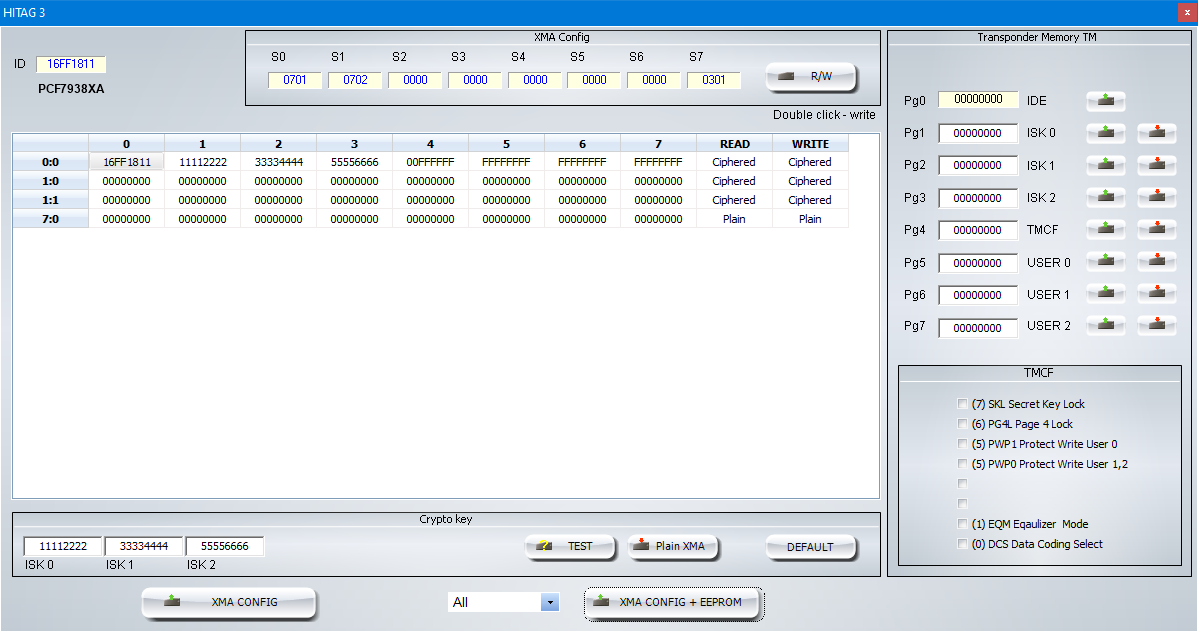Click the Pg0 IDE value field

click(x=978, y=99)
